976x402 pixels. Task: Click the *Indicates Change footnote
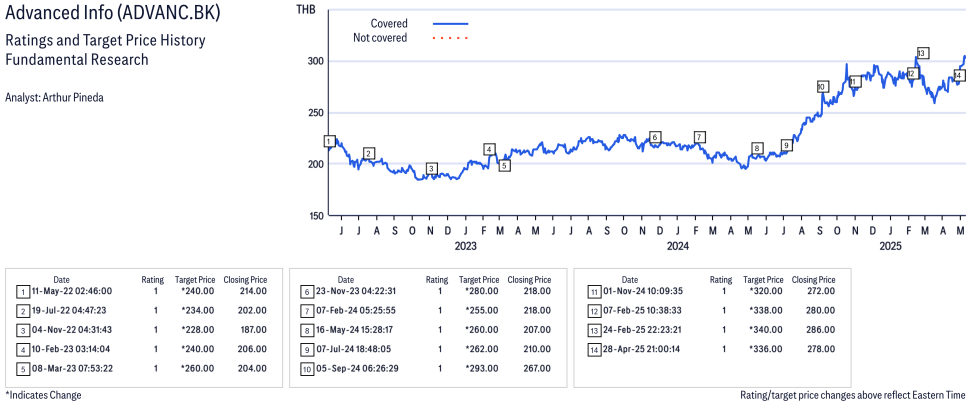click(43, 395)
